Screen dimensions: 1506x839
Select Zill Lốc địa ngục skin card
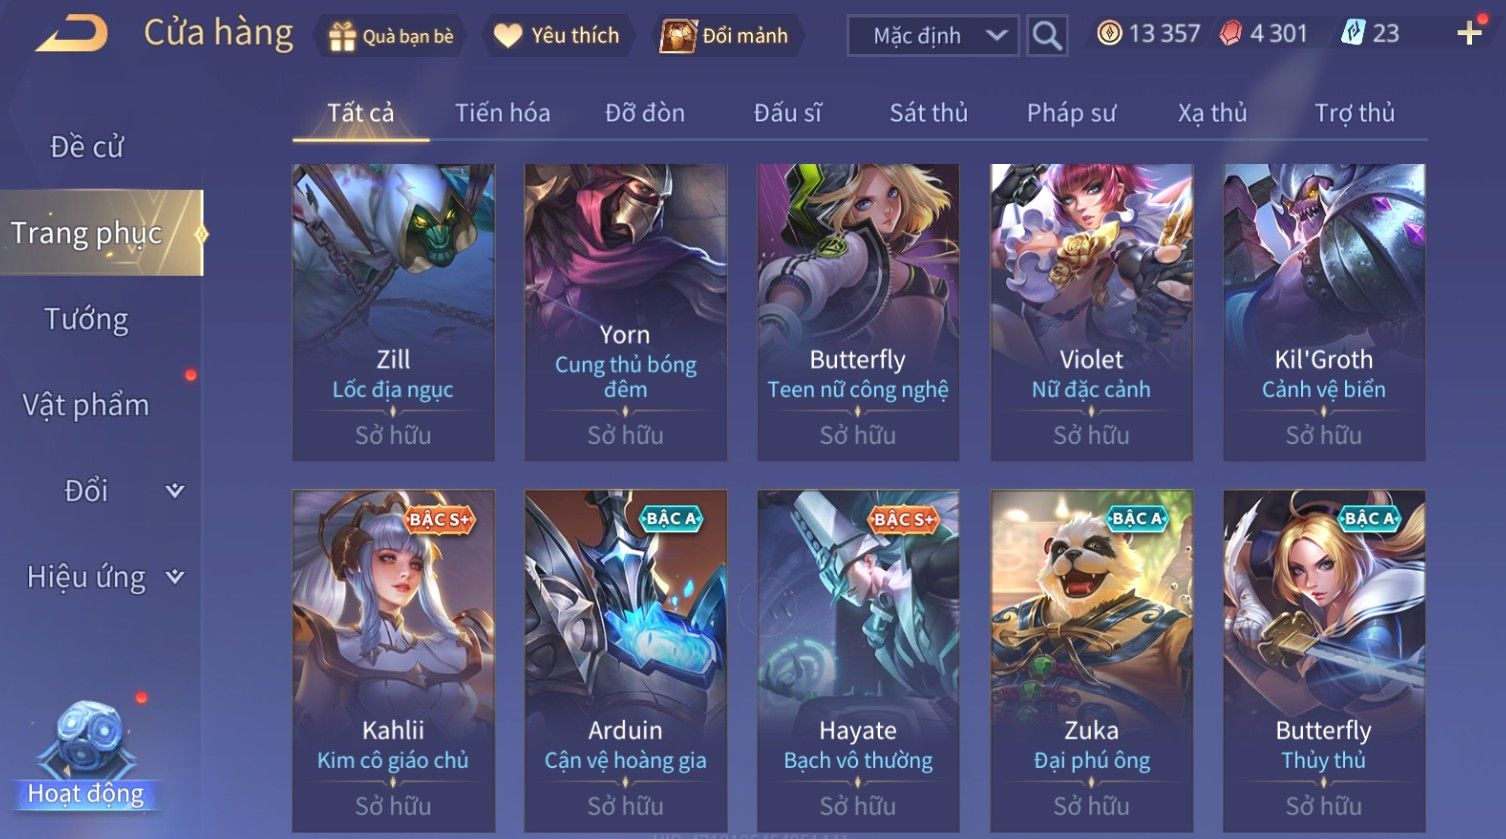[x=393, y=312]
